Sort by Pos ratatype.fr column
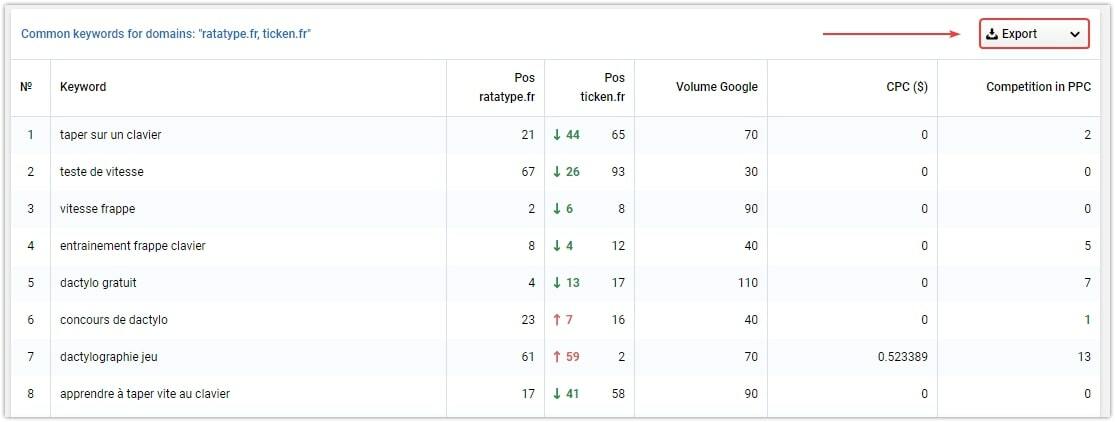Viewport: 1115px width, 422px height. click(x=507, y=88)
